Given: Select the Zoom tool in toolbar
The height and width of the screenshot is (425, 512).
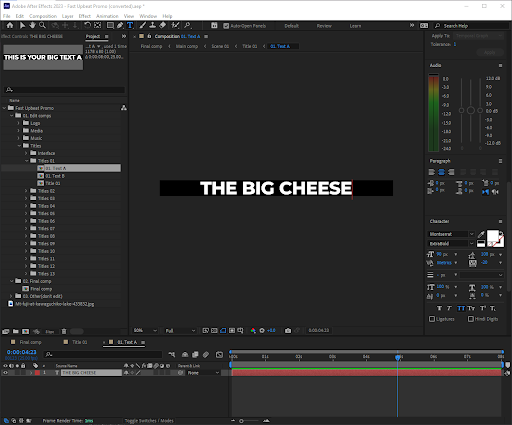Looking at the screenshot, I should (42, 25).
